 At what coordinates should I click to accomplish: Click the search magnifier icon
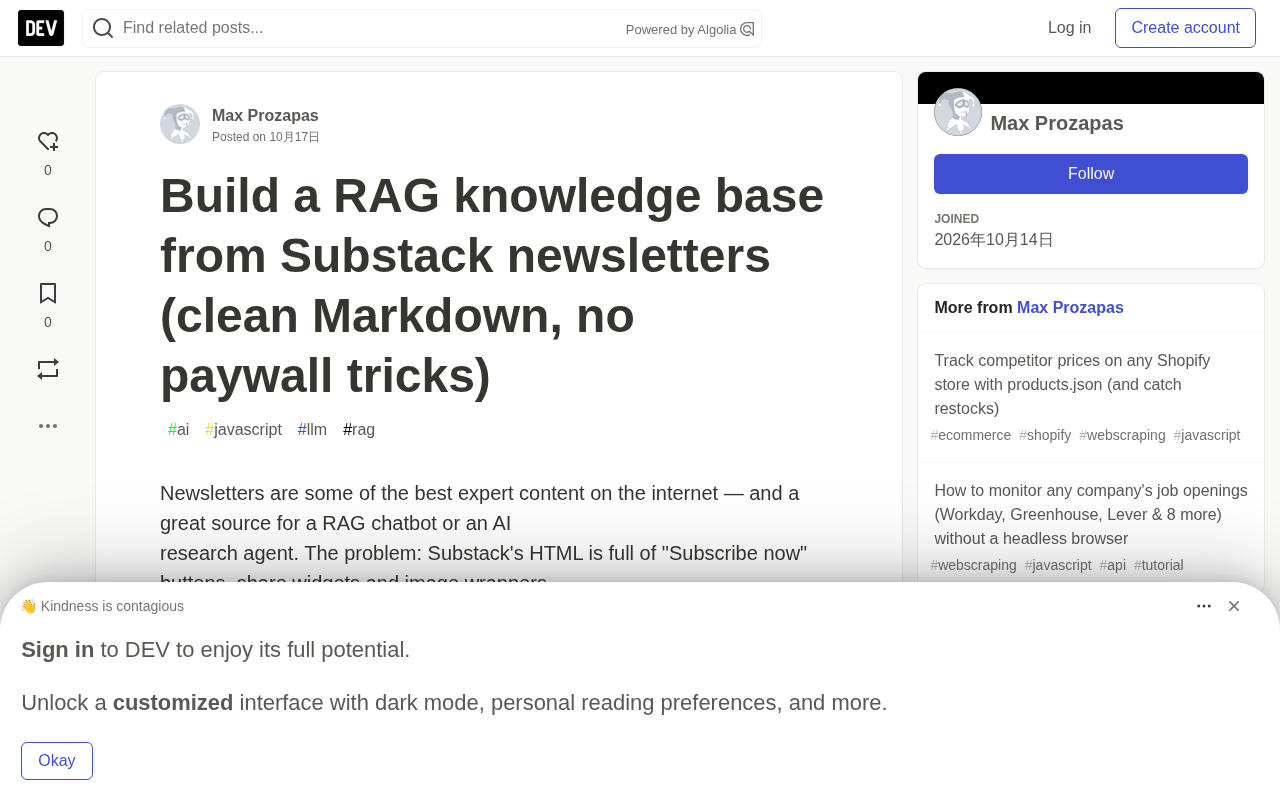(x=103, y=28)
